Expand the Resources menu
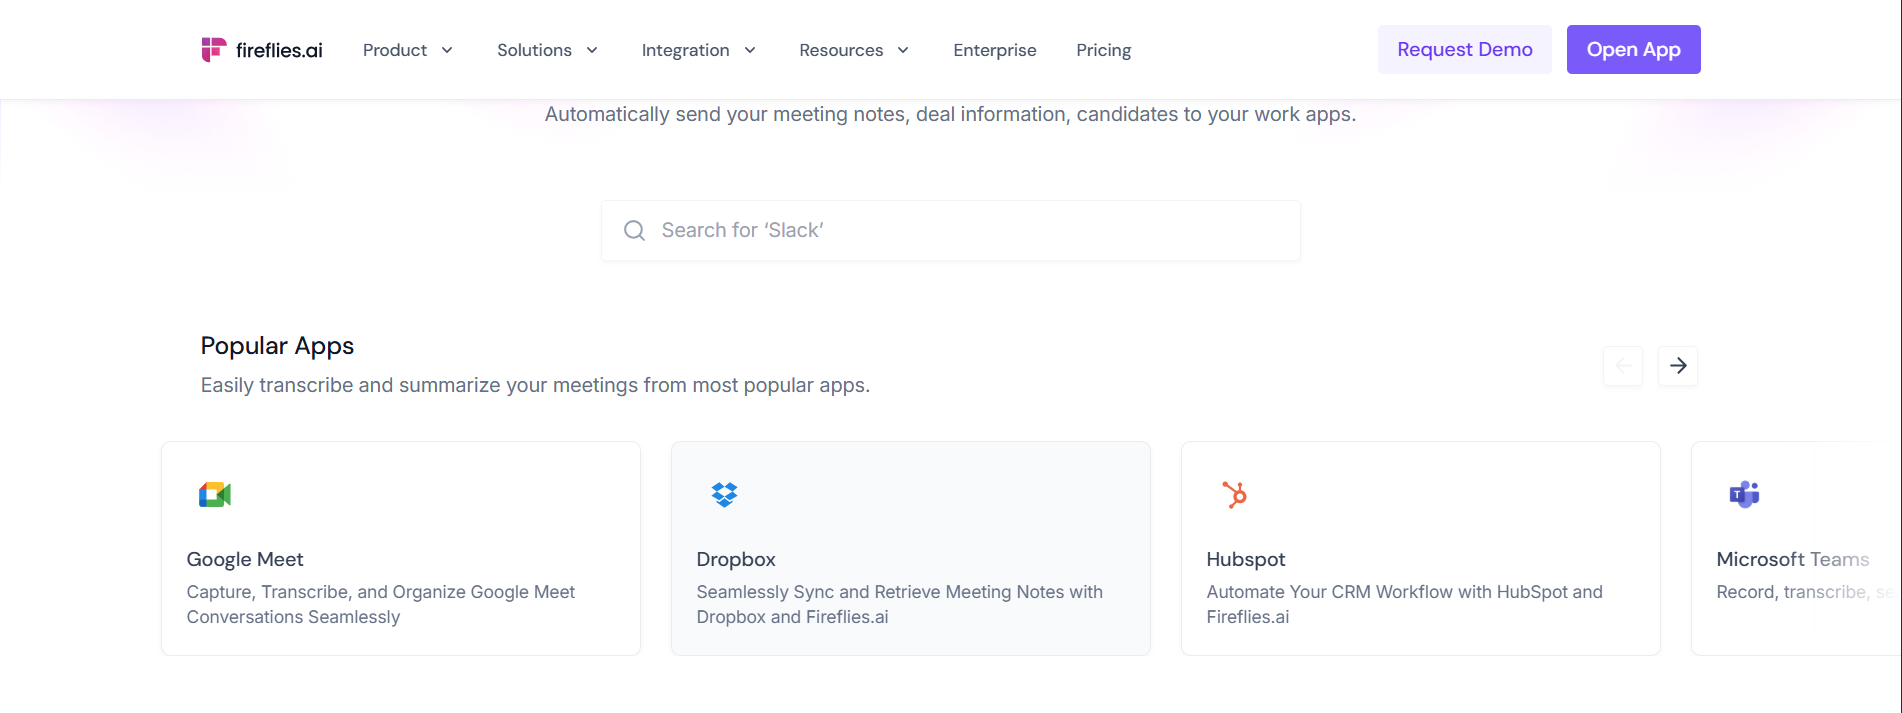 [x=854, y=50]
